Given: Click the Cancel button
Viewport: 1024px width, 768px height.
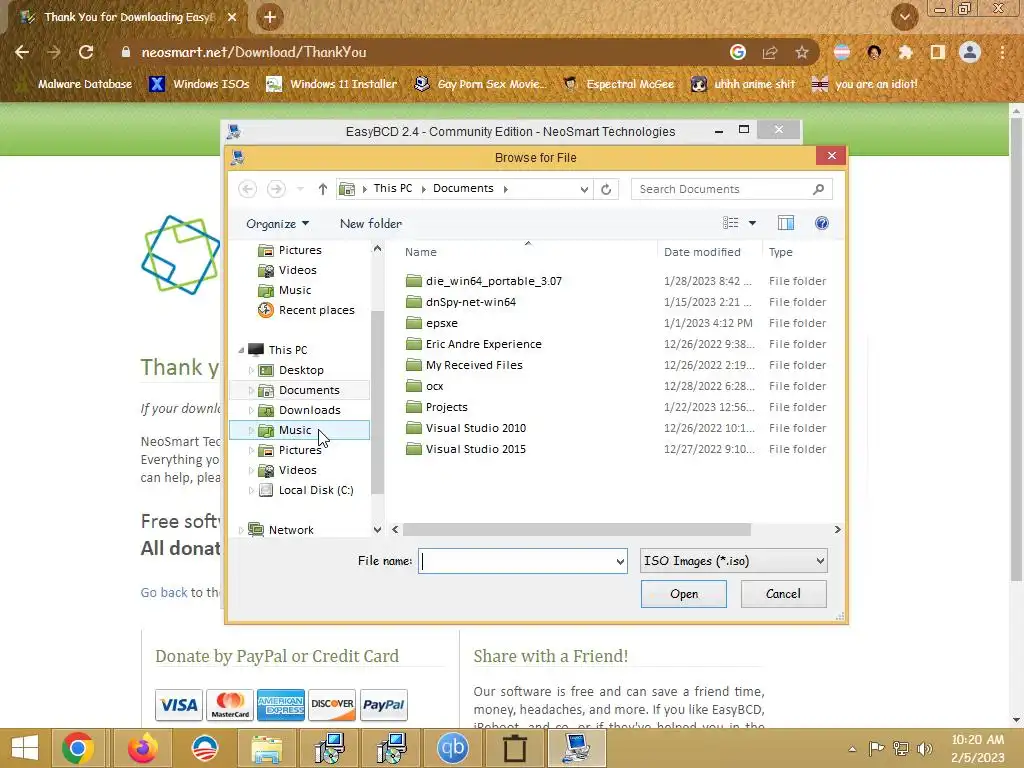Looking at the screenshot, I should point(783,594).
